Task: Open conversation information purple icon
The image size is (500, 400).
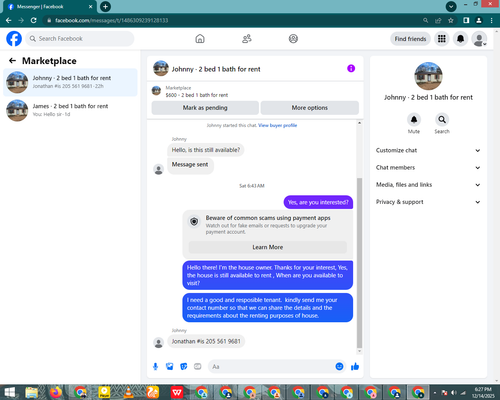Action: tap(351, 68)
